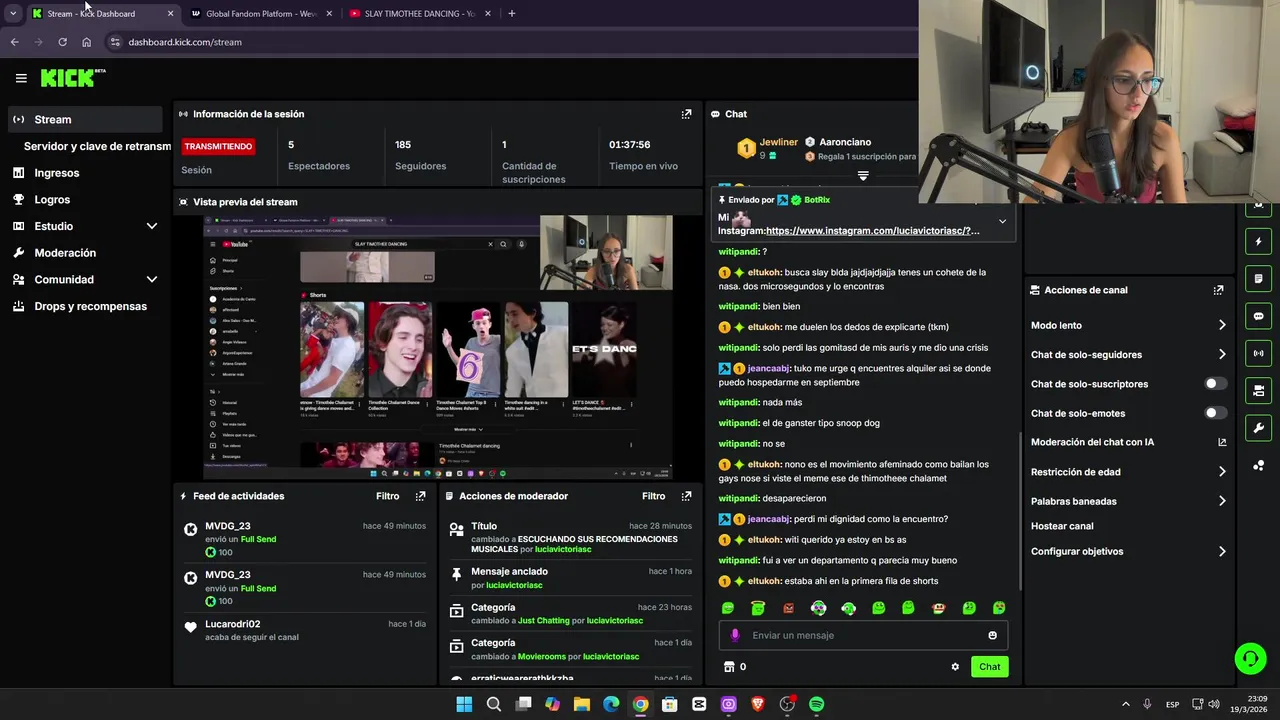Open Drops y recompensas in the sidebar
Screen dimensions: 1280x720
[85, 306]
